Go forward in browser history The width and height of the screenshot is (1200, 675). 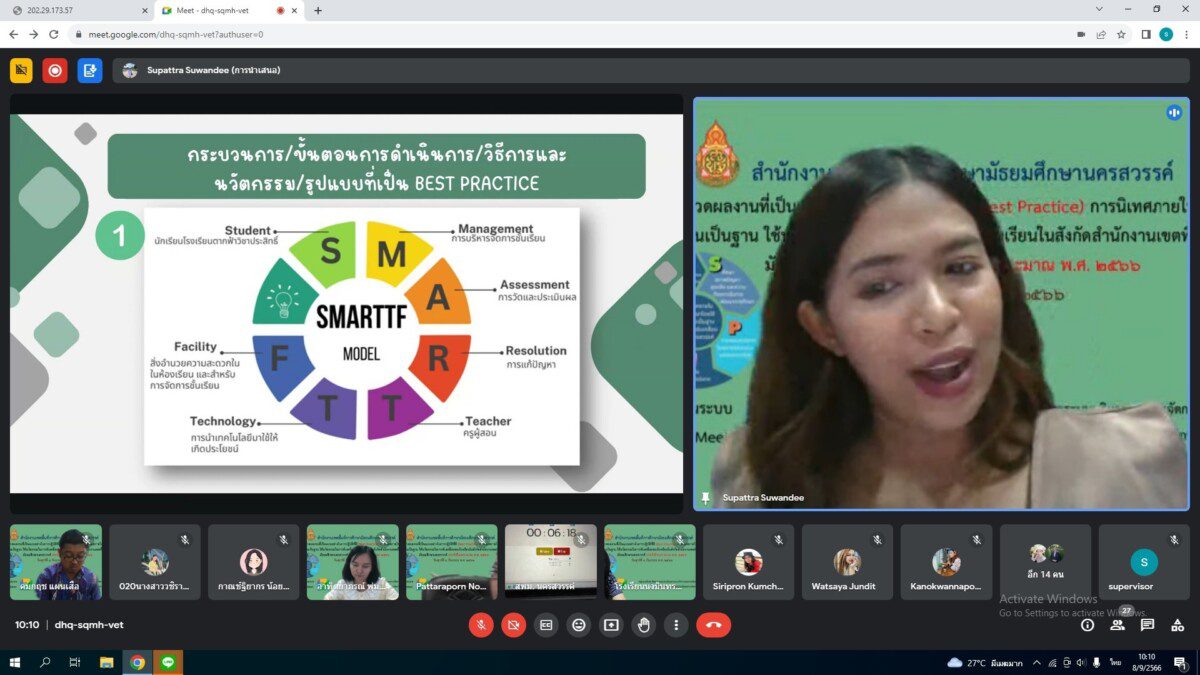click(34, 34)
